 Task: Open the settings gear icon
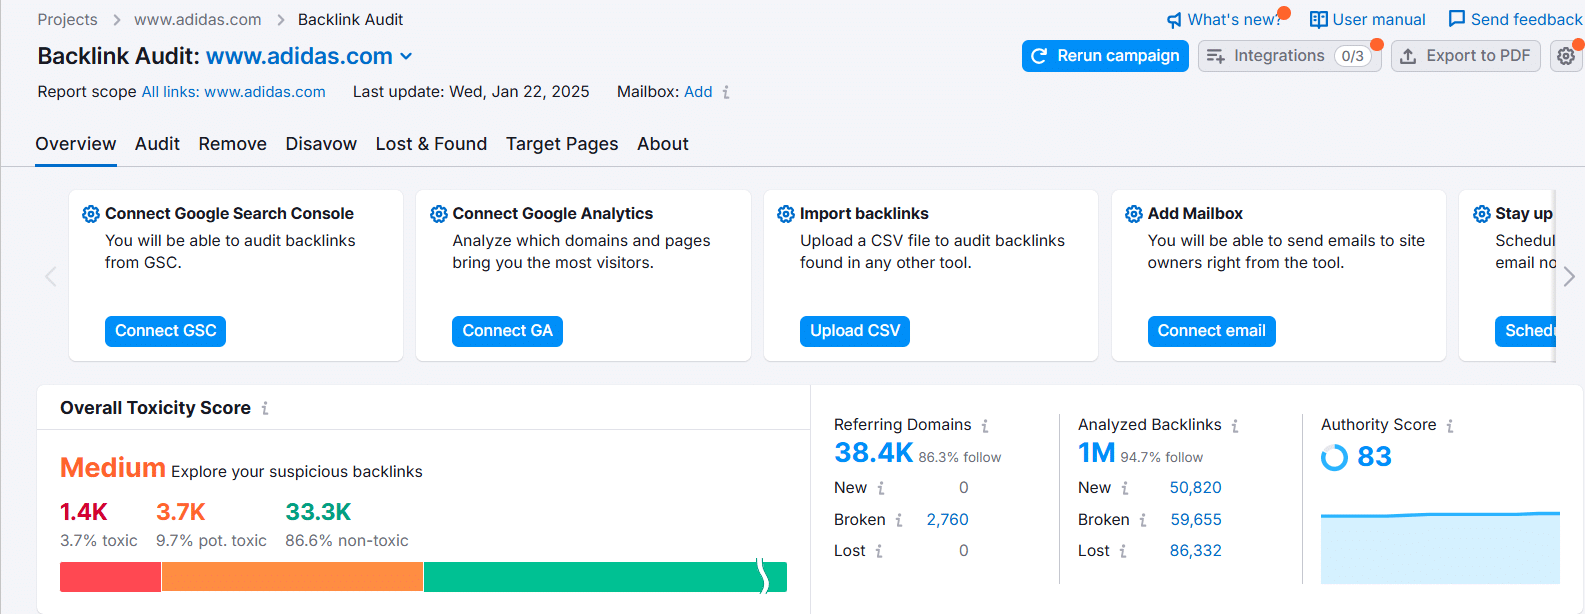[1566, 56]
